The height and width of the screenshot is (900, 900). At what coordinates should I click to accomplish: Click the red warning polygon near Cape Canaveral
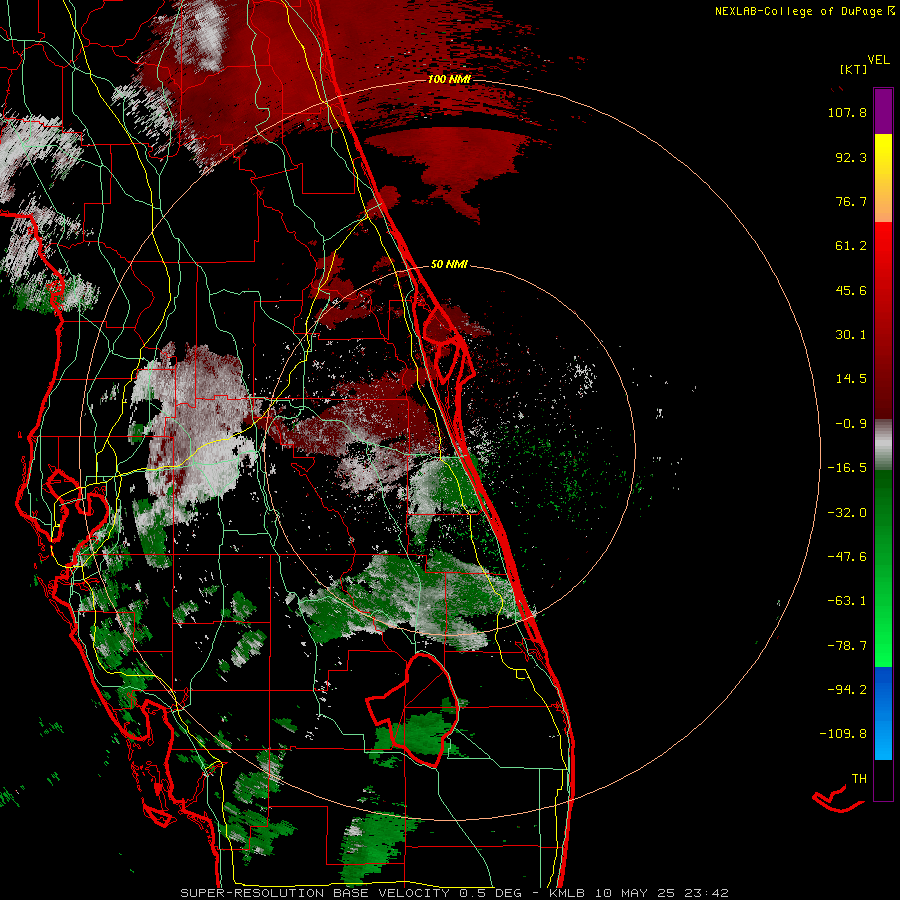tap(448, 343)
